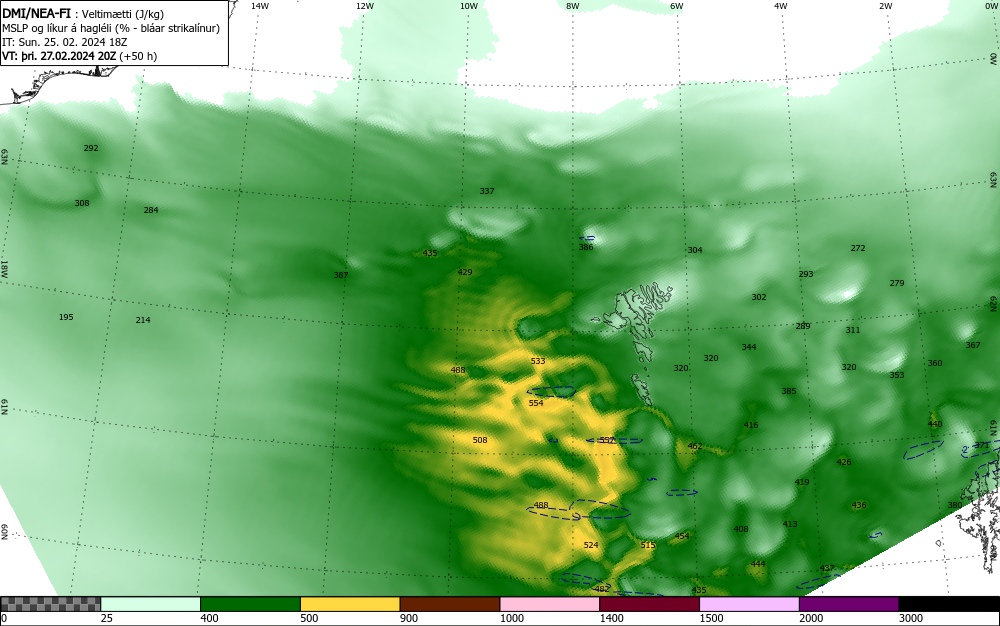Click the 8W longitude label
The width and height of the screenshot is (1000, 626).
point(573,6)
